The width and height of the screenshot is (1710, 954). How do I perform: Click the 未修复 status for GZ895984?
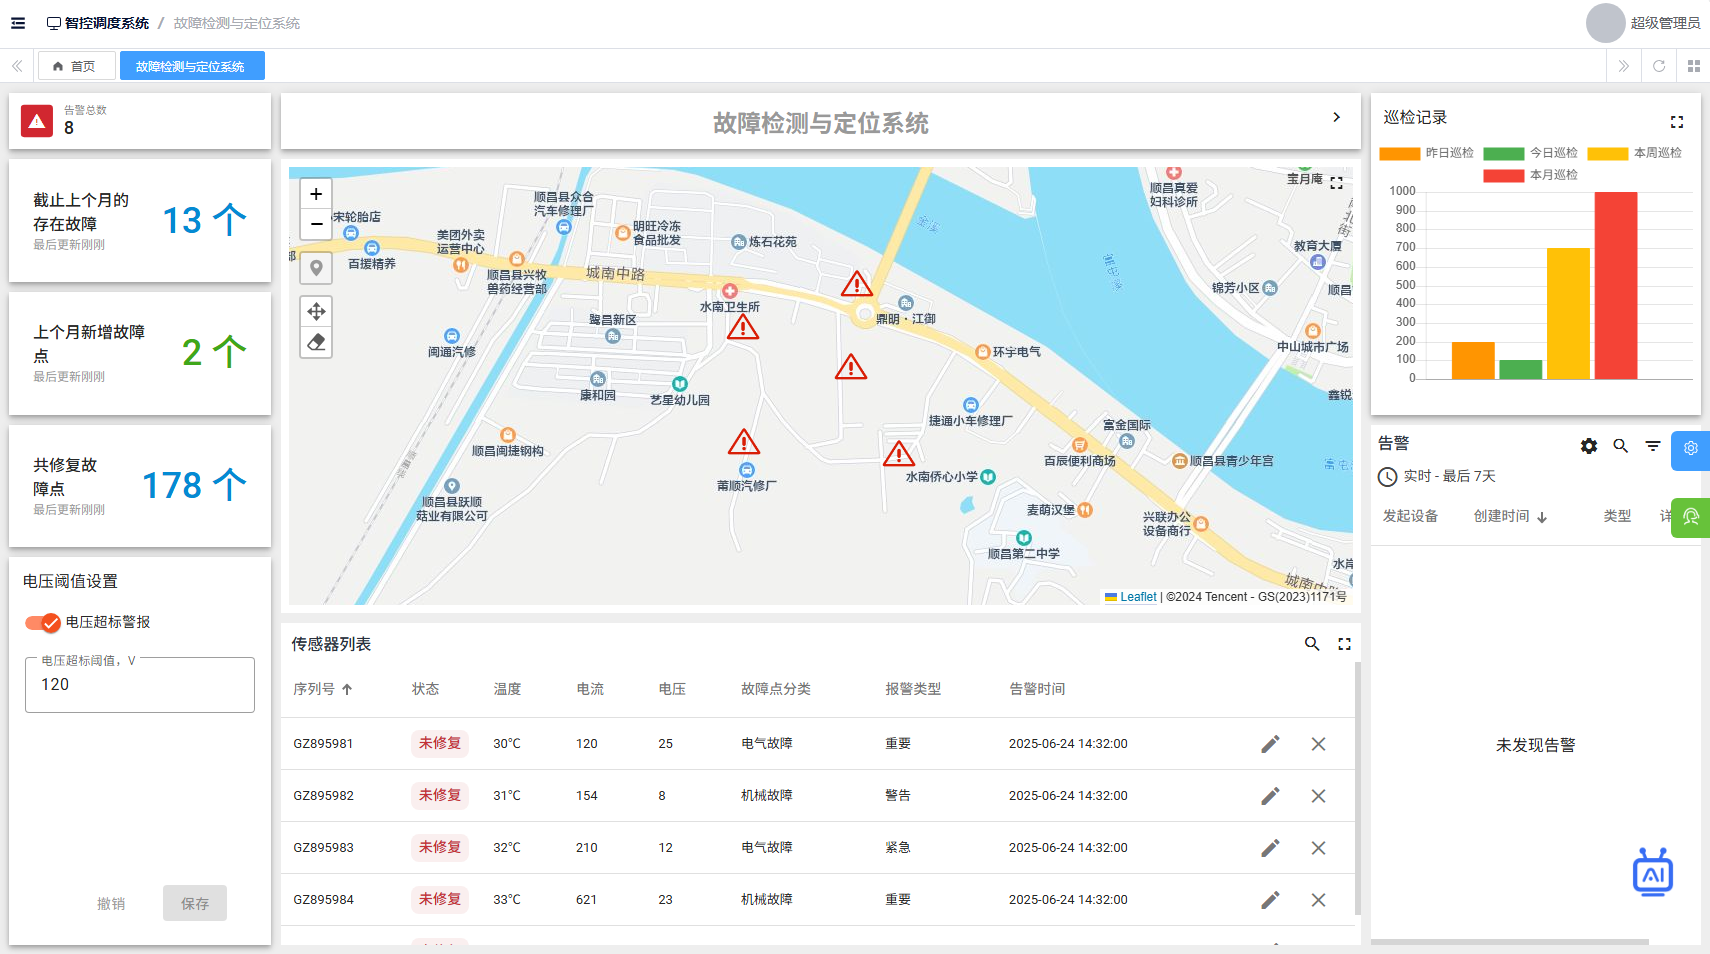pos(440,900)
